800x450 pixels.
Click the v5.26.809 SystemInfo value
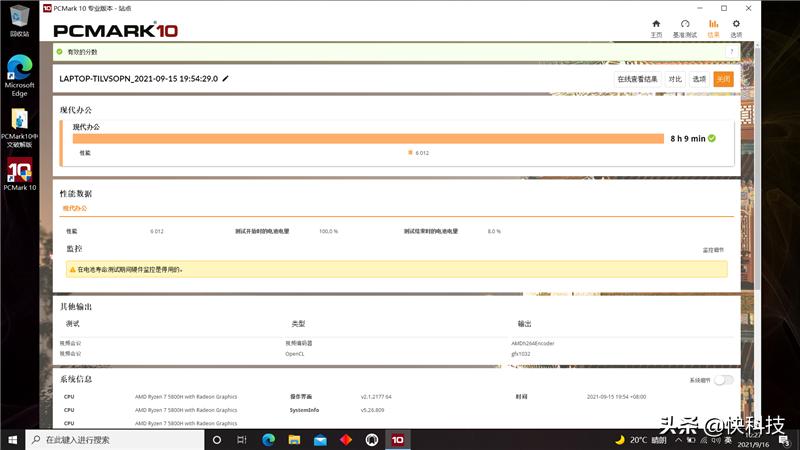point(372,410)
